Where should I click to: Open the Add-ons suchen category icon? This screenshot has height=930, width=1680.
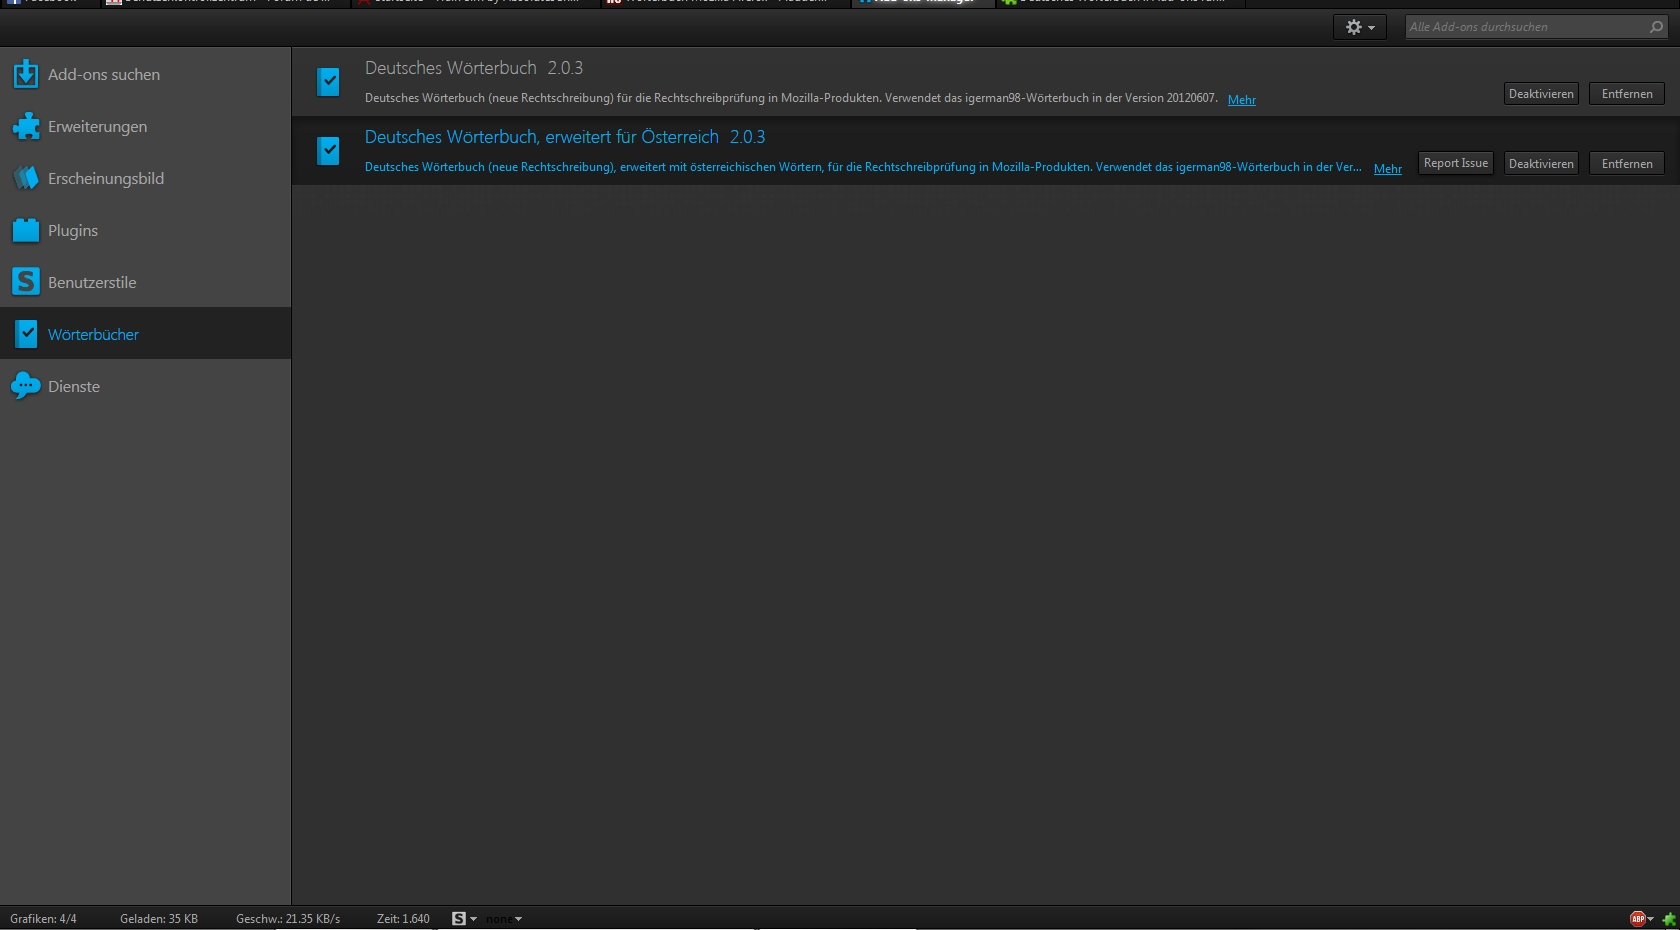pos(26,74)
